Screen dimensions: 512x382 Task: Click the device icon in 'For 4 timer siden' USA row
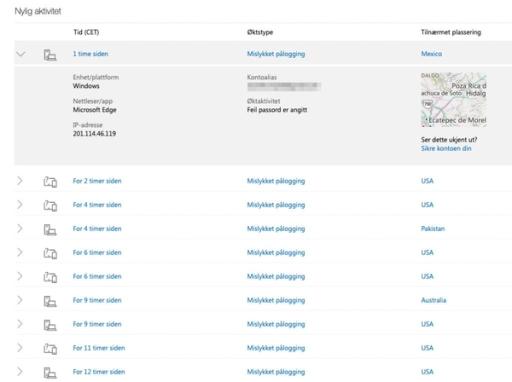point(50,206)
